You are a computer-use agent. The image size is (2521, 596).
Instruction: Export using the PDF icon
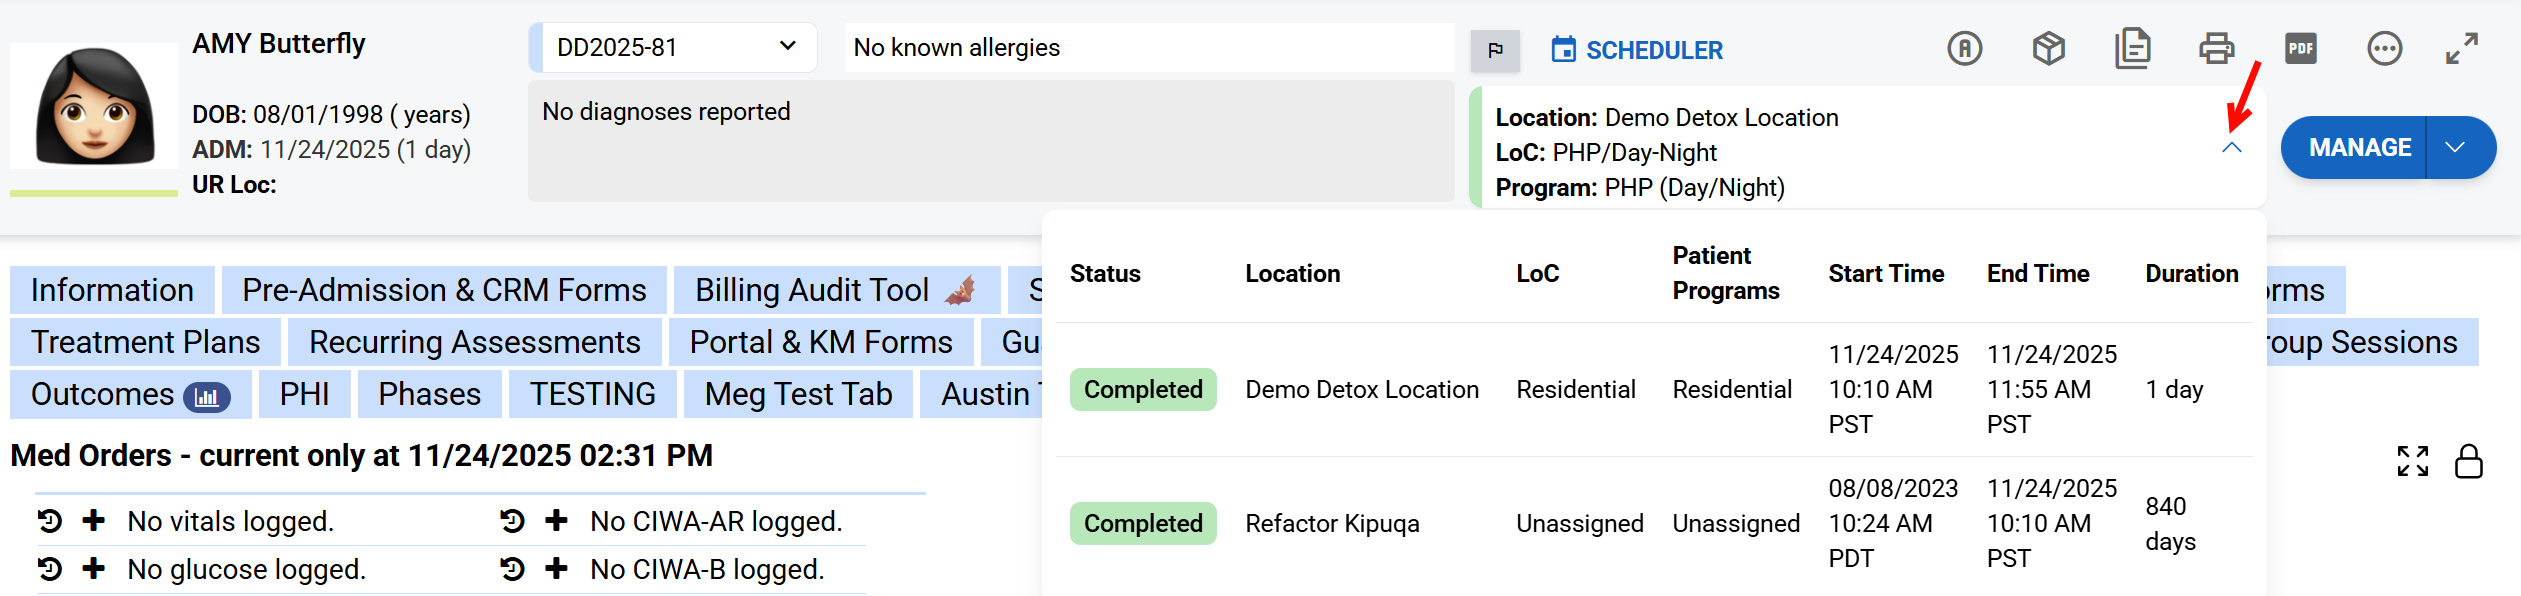point(2300,48)
